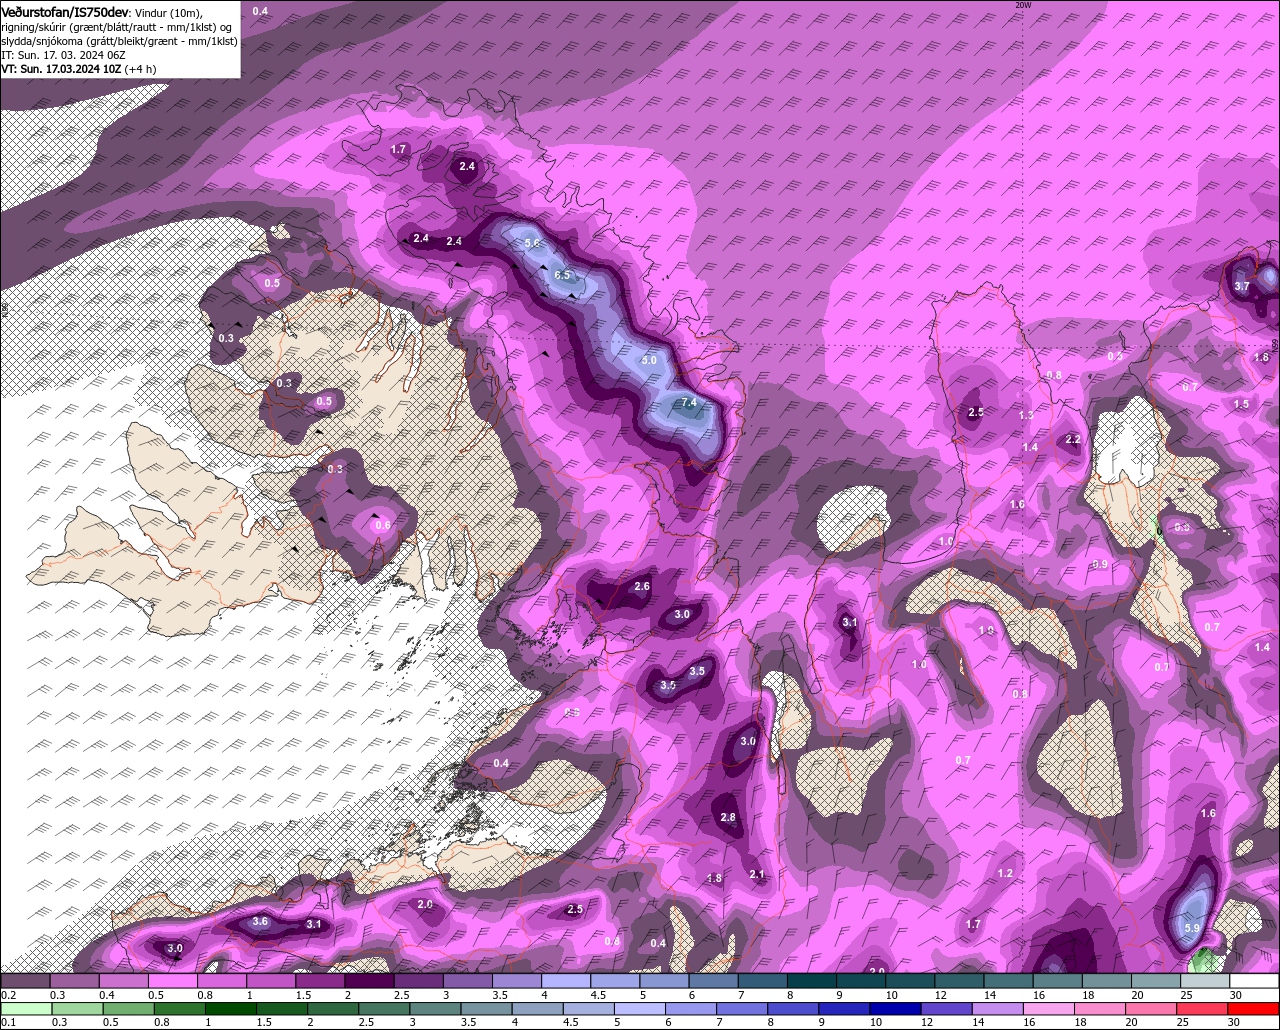The image size is (1280, 1030).
Task: Click the Veðurstofan/IS750dev title text
Action: tap(65, 11)
